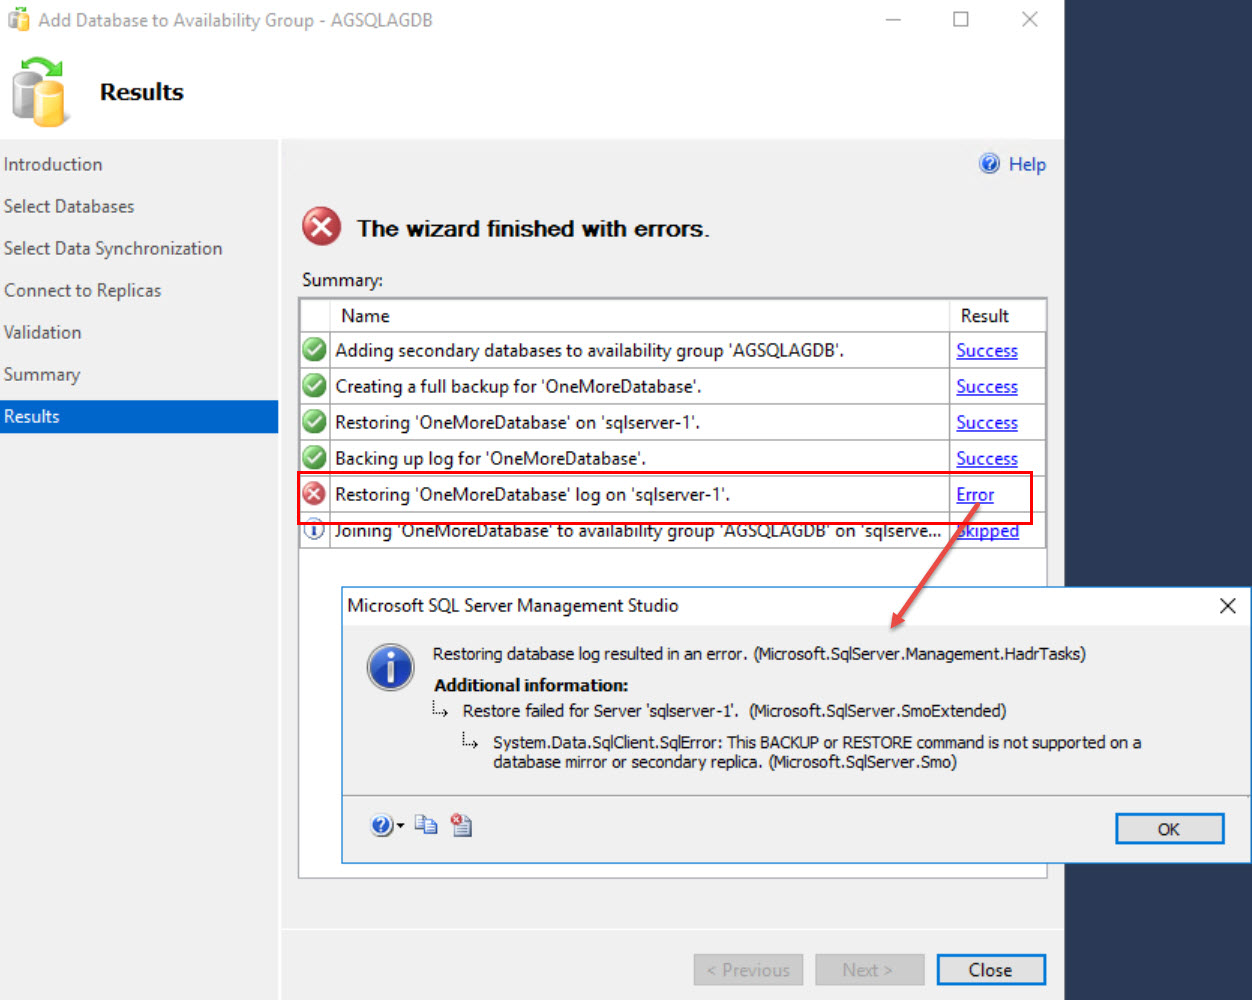Click green check icon for Adding secondary databases row

[x=314, y=350]
